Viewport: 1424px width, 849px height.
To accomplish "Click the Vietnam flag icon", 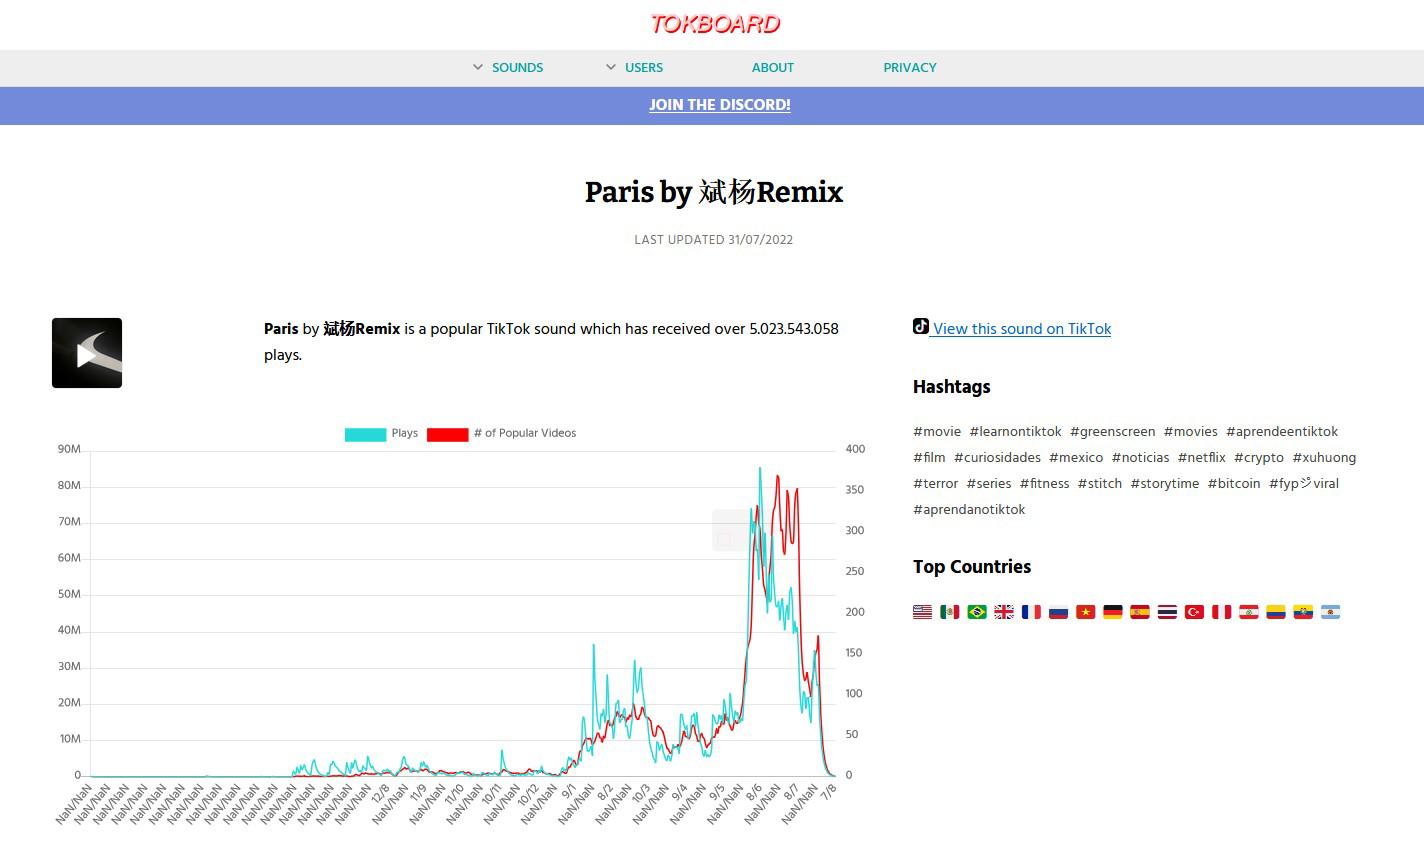I will click(x=1085, y=612).
